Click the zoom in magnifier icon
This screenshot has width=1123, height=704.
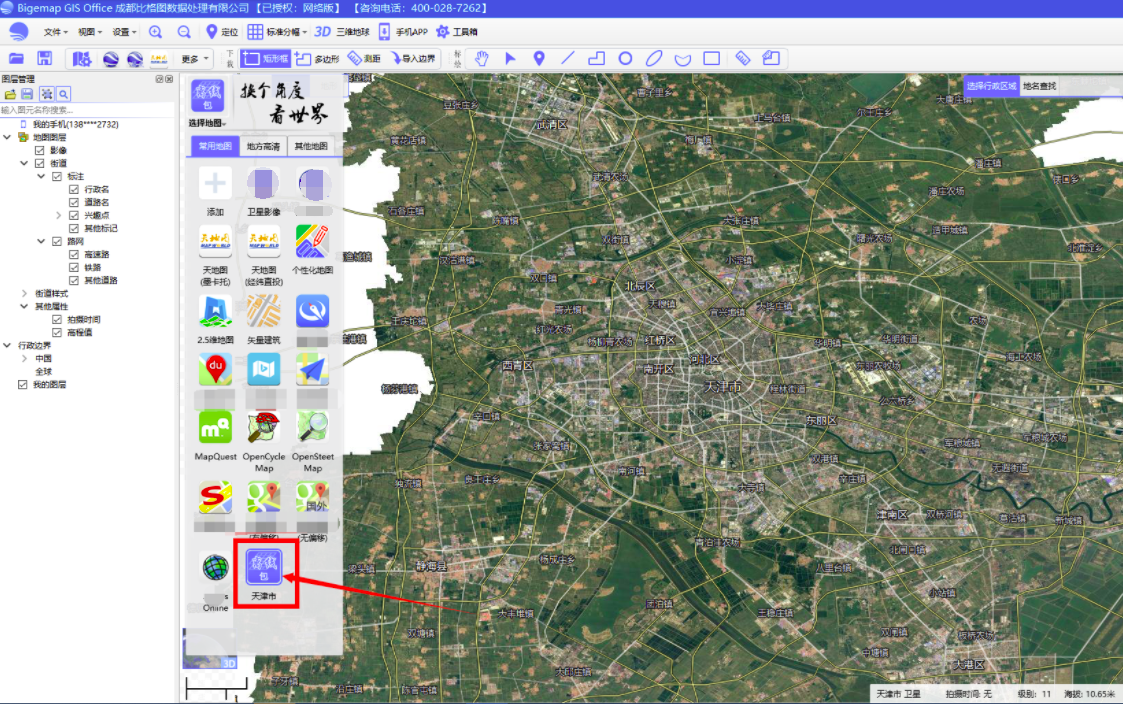pos(155,32)
